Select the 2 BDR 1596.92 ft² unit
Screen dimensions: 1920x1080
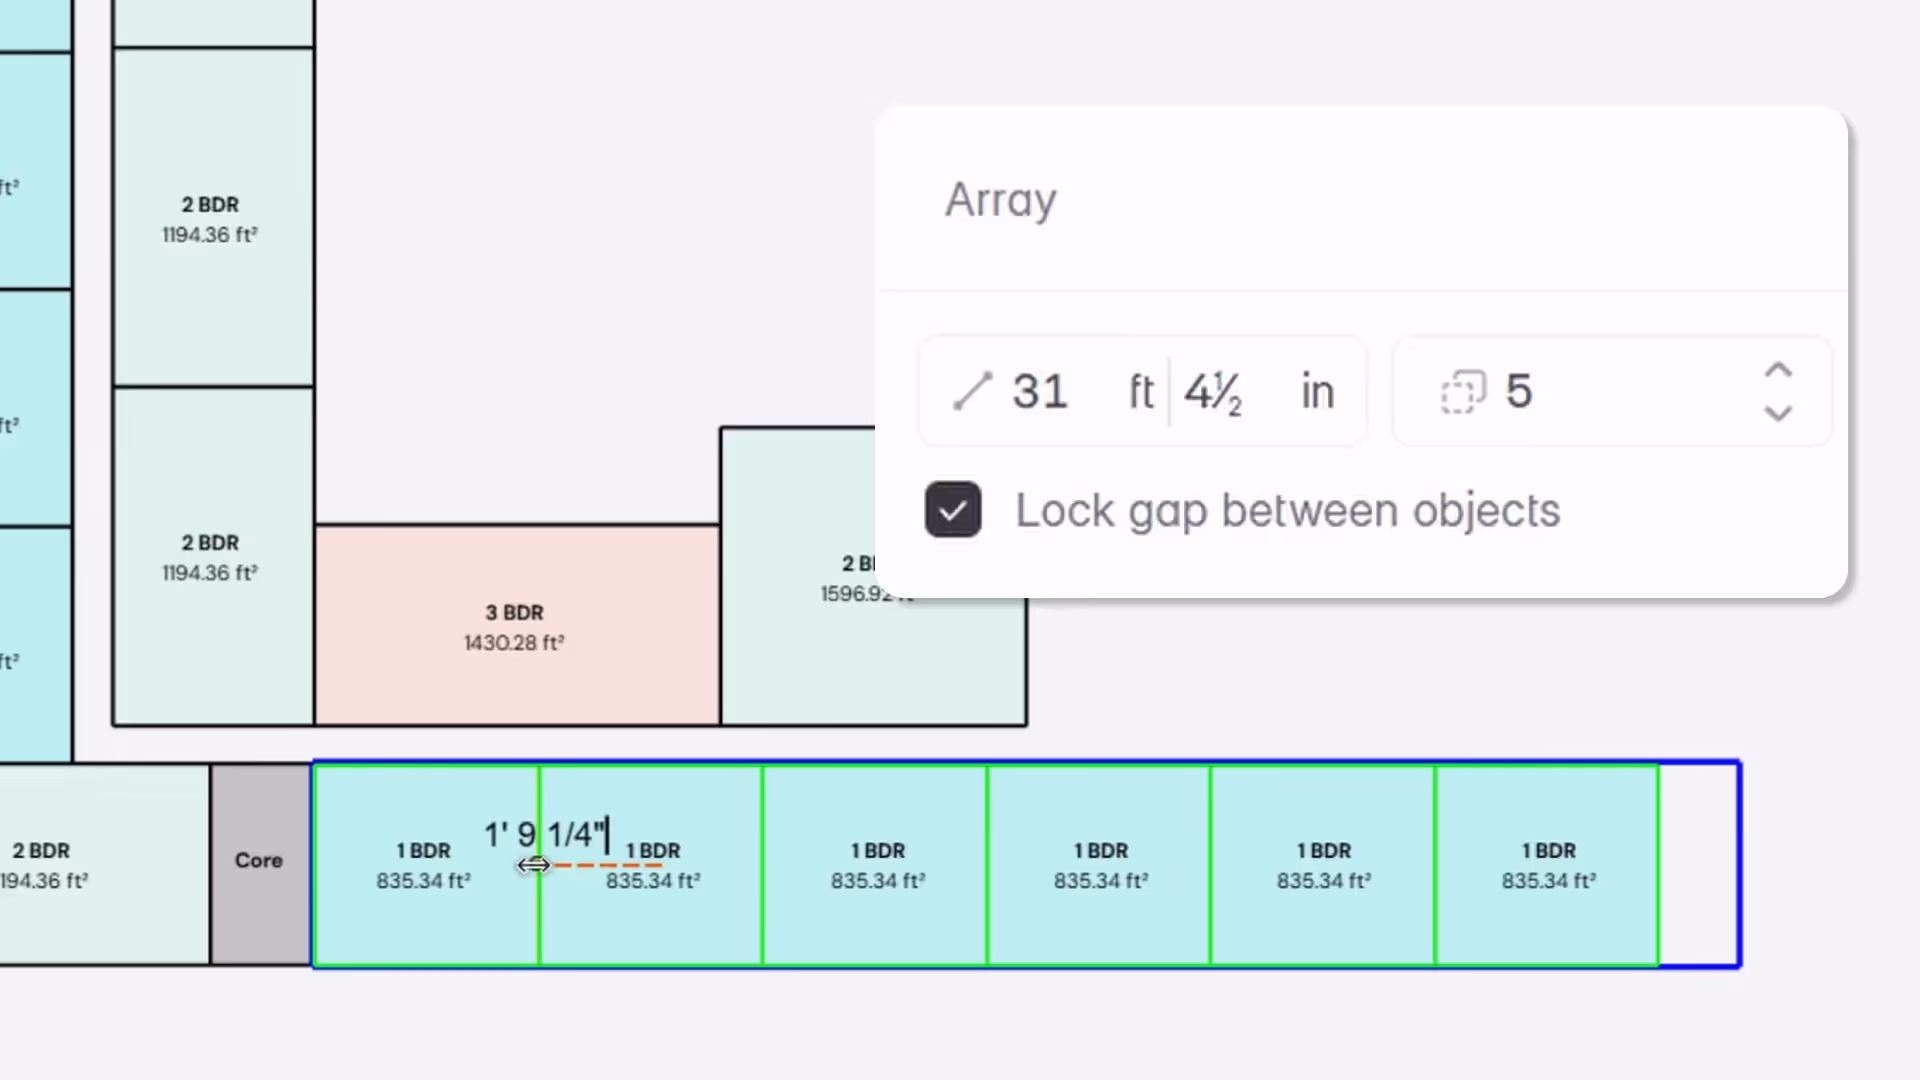(872, 660)
